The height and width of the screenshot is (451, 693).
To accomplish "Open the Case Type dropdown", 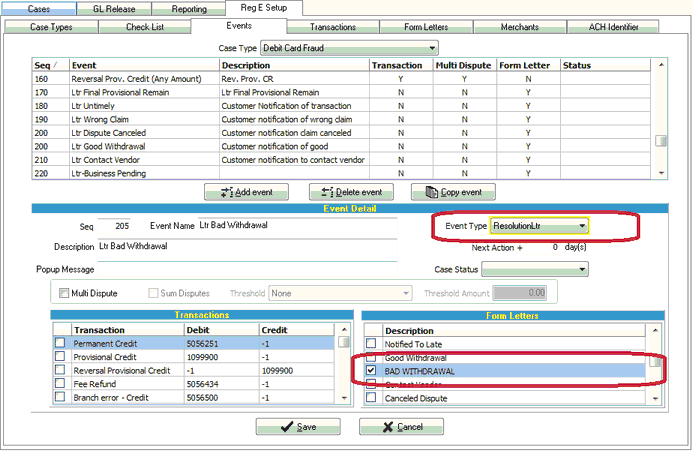I will pyautogui.click(x=349, y=48).
